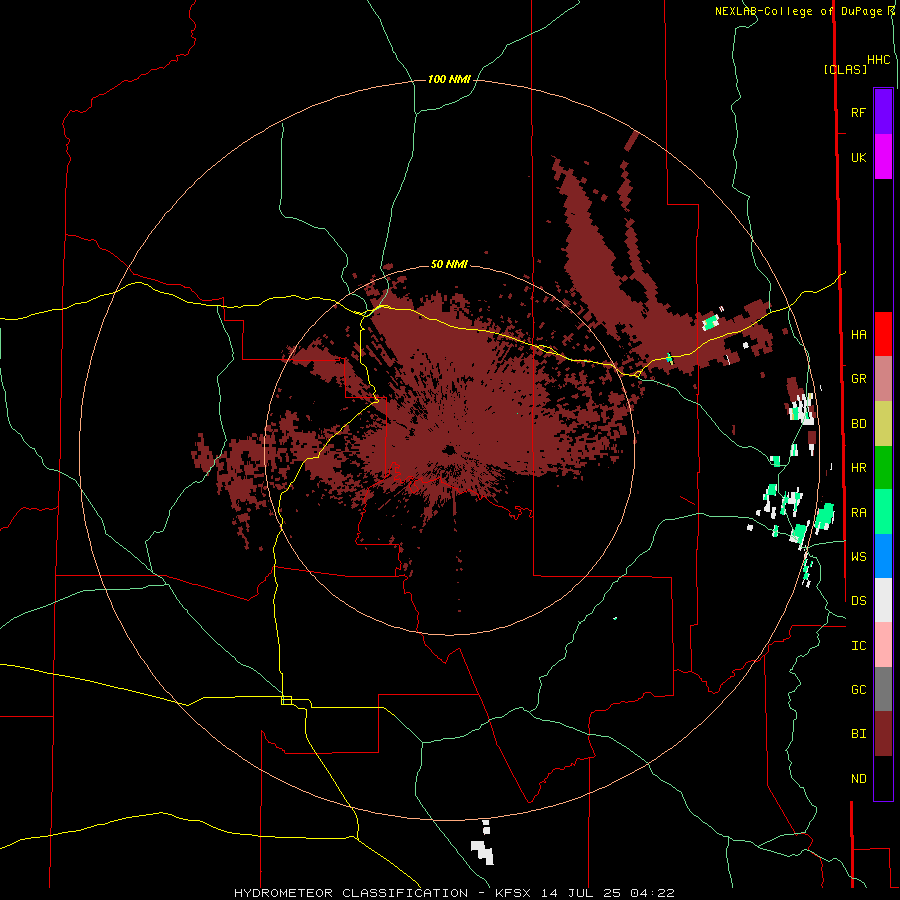
Task: Click the UK legend label
Action: (858, 157)
